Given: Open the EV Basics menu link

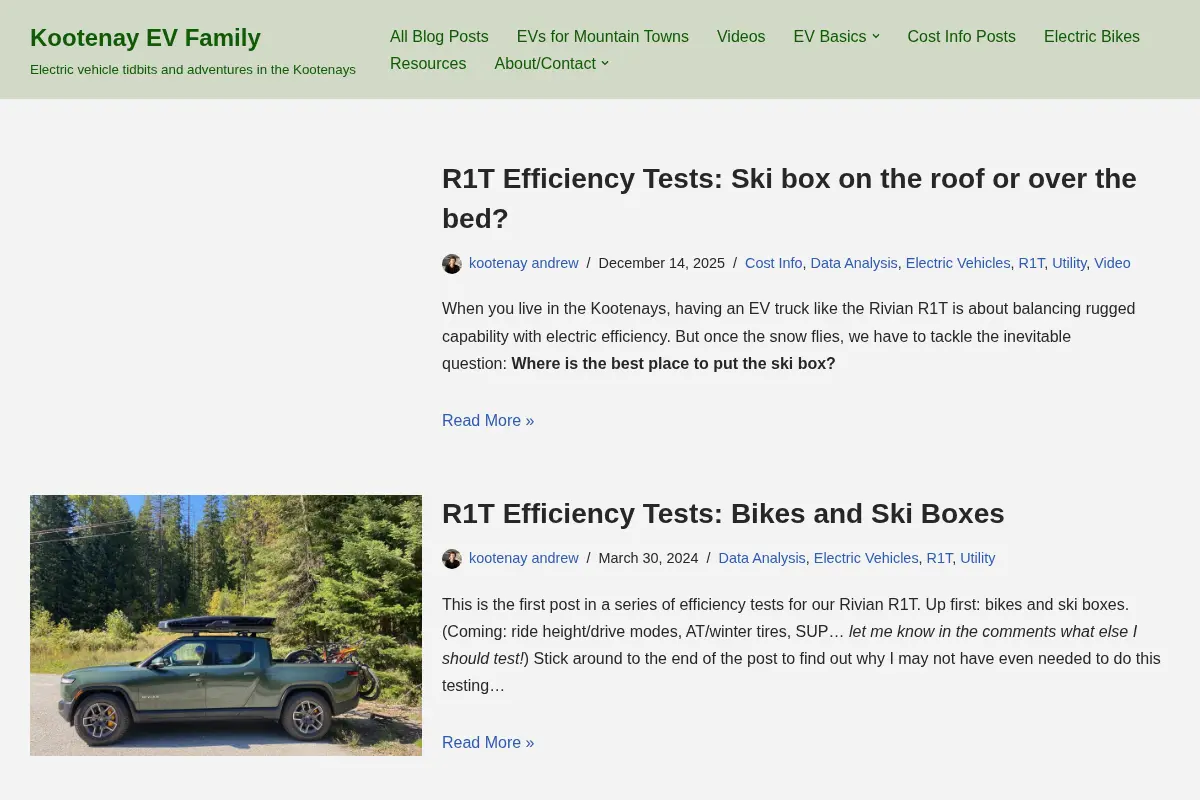Looking at the screenshot, I should [x=830, y=37].
